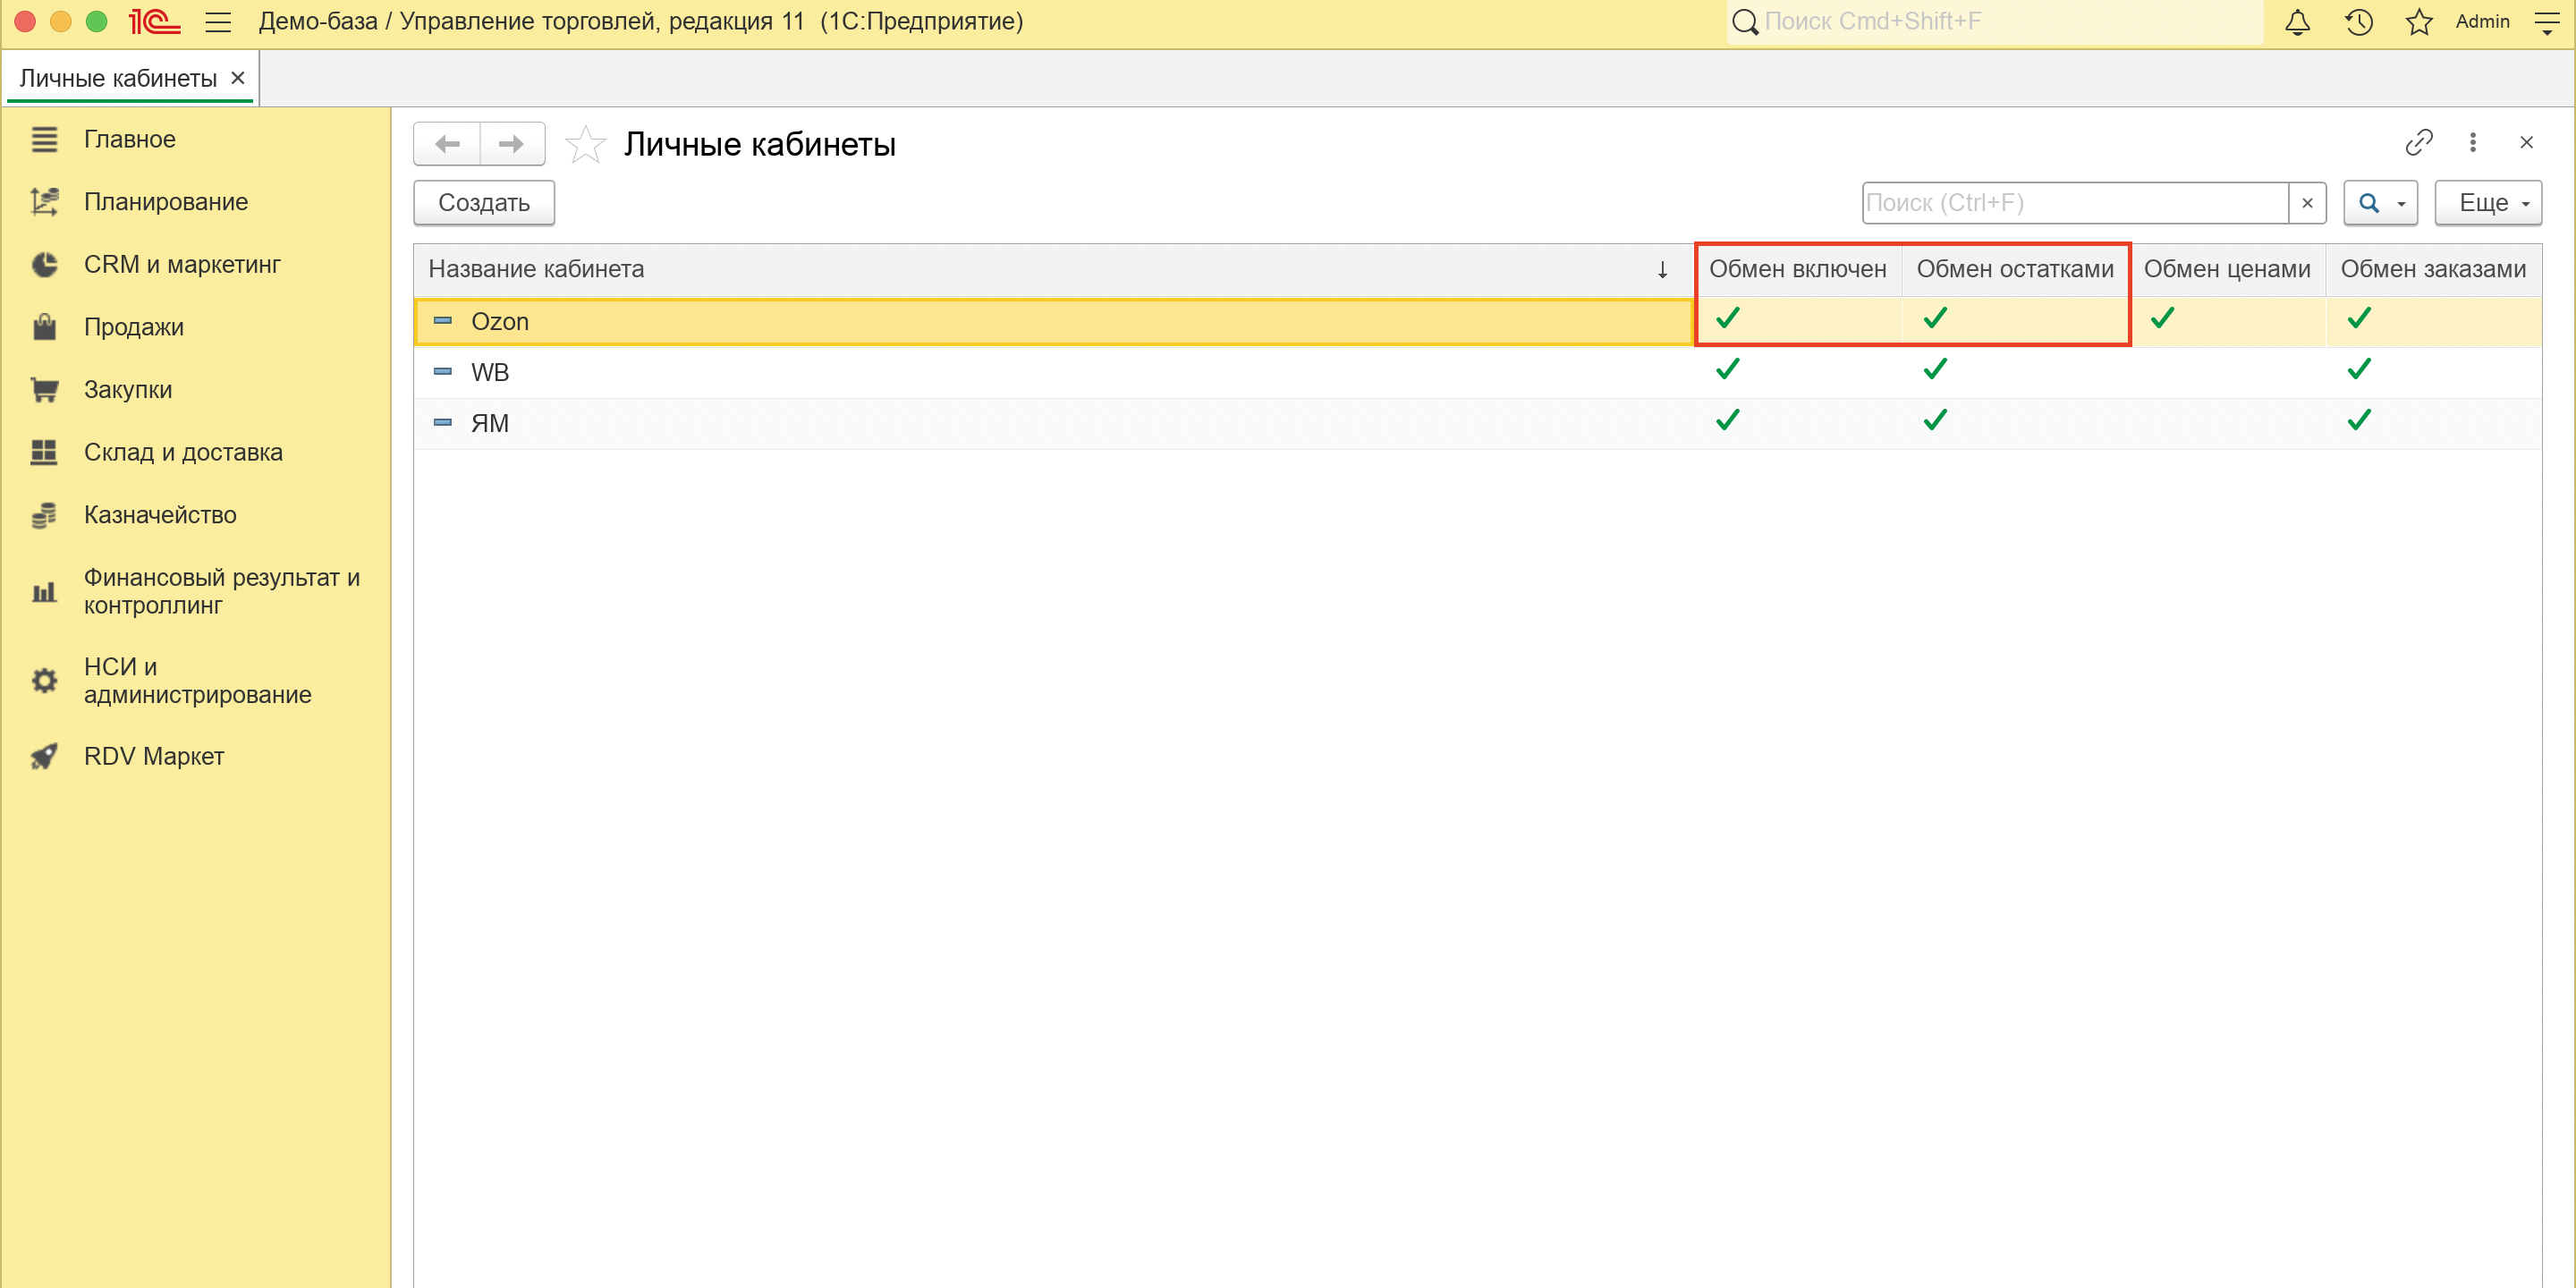2576x1288 pixels.
Task: Click Ozon Обмен включен checkmark
Action: point(1727,319)
